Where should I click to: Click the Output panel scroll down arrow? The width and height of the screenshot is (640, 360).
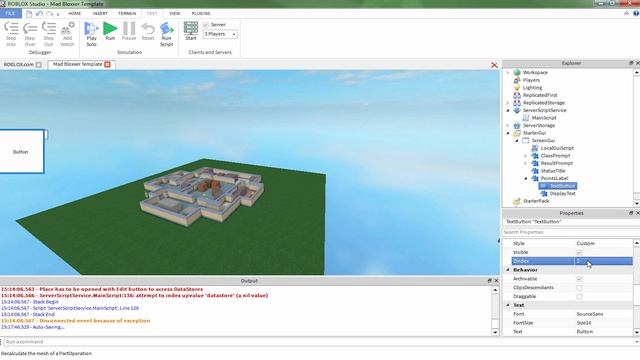point(495,332)
